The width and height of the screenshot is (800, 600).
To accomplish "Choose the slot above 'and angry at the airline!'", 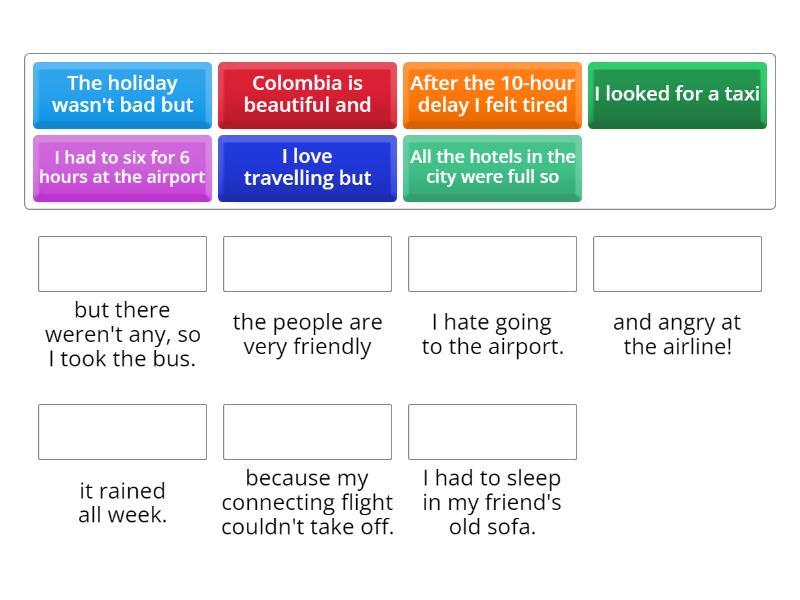I will pyautogui.click(x=678, y=264).
